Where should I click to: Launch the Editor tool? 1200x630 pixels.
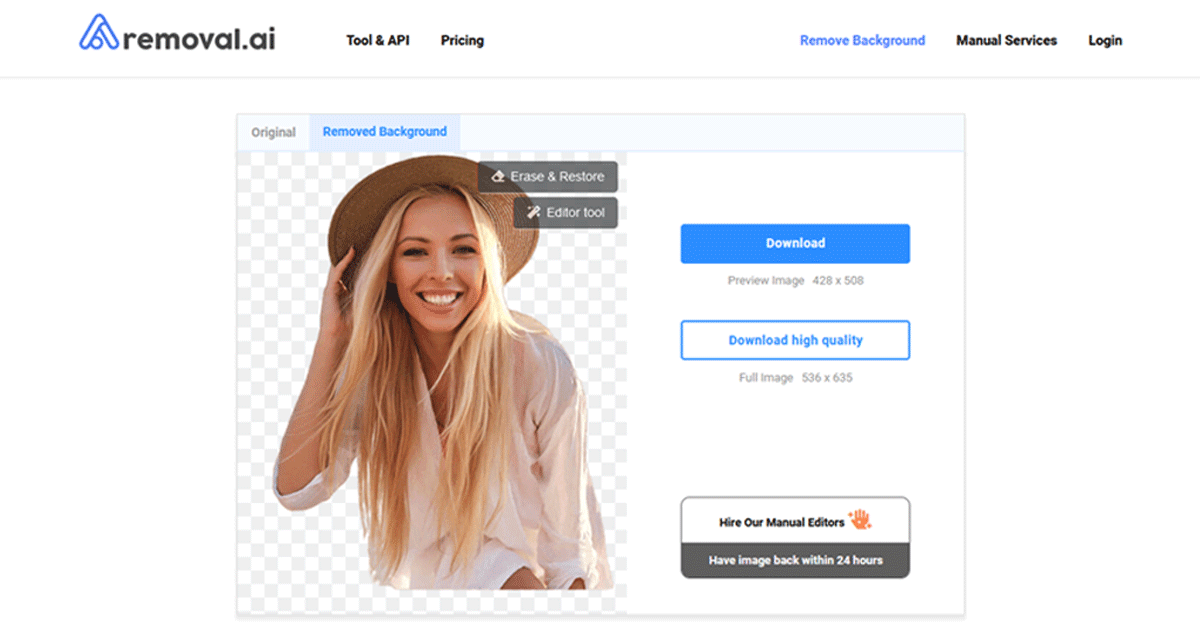(566, 213)
